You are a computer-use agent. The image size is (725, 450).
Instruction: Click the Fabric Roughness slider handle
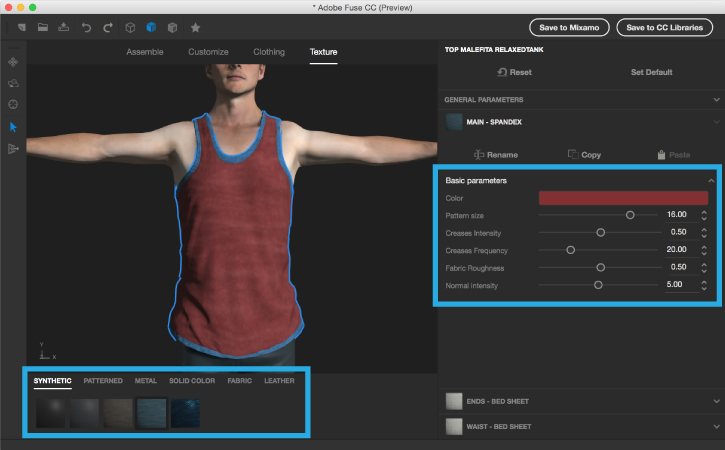click(600, 267)
